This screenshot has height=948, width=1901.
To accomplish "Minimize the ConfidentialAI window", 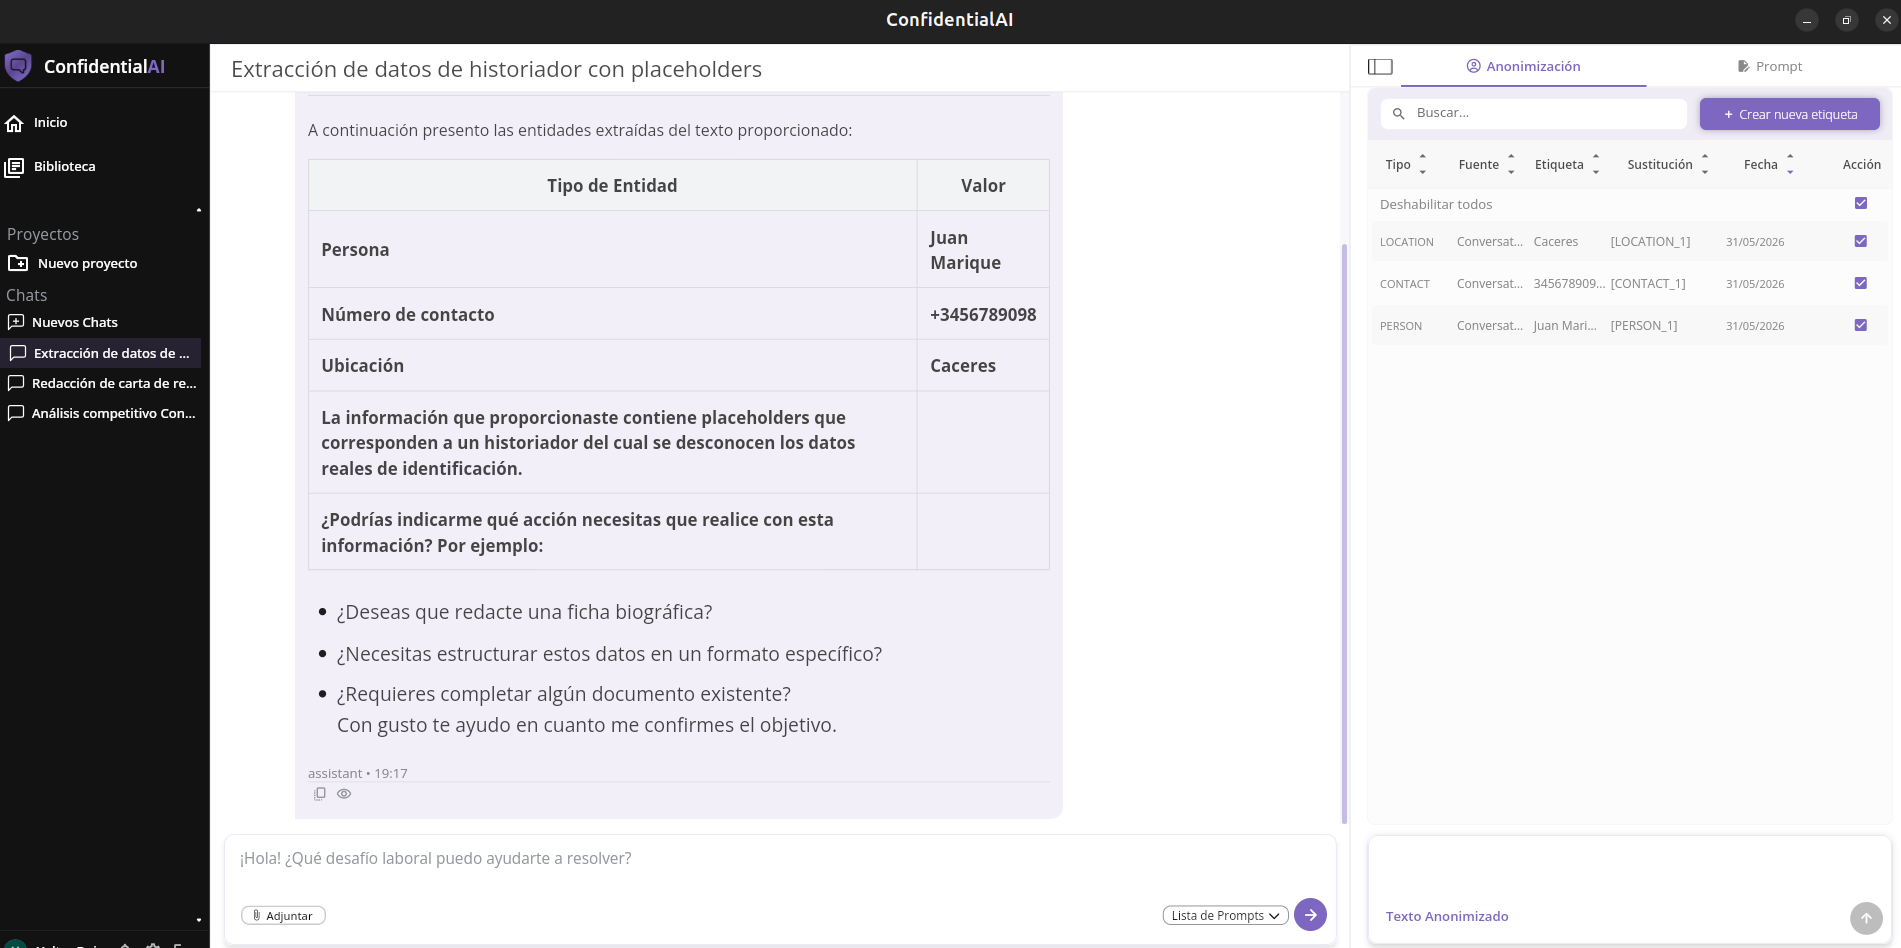I will (1807, 21).
